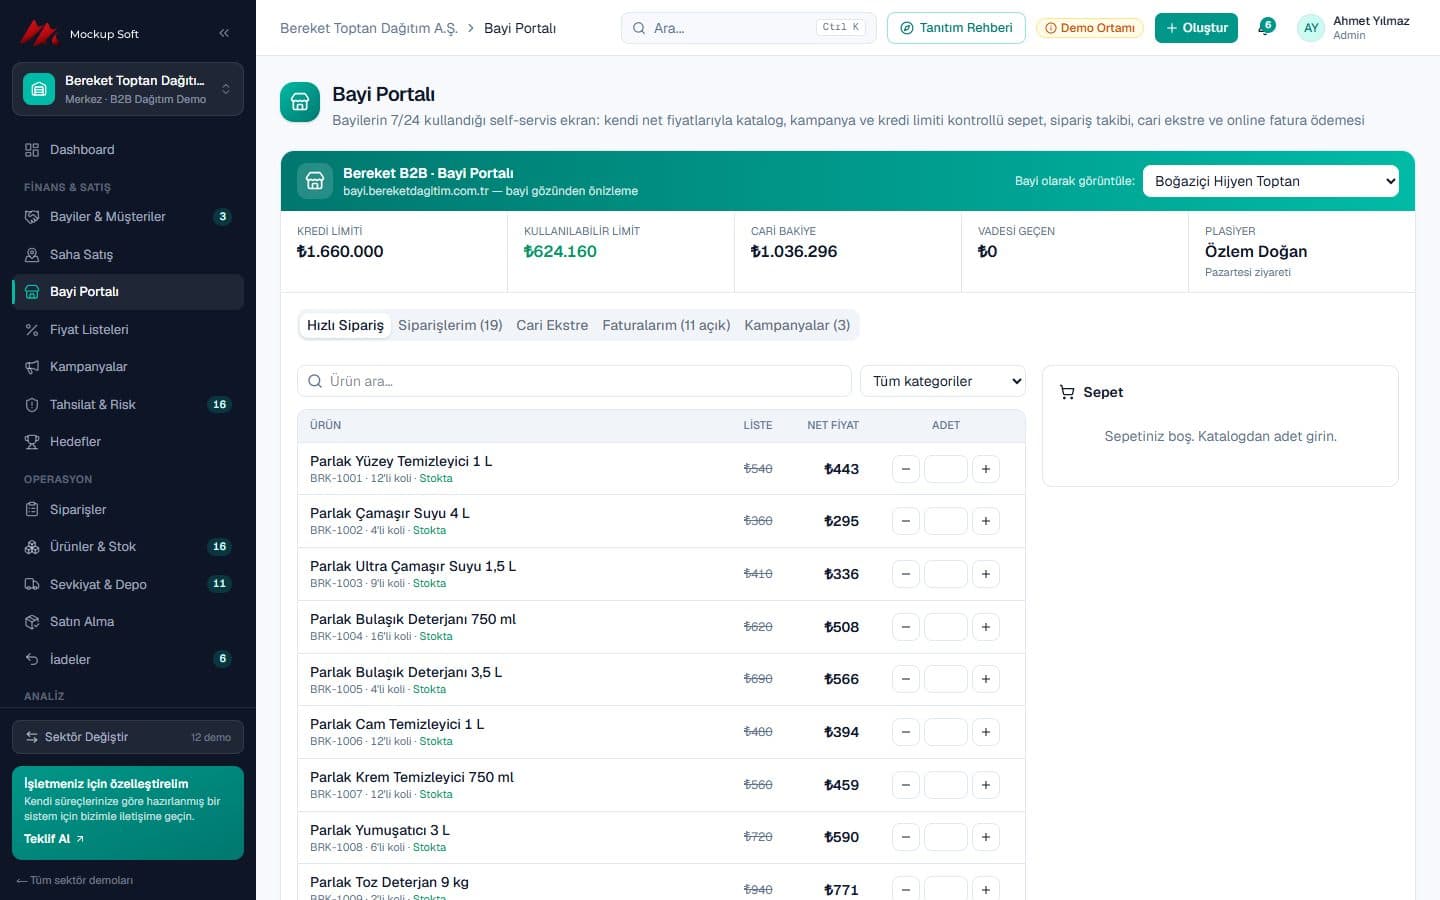Click the Dashboard grid icon in sidebar
This screenshot has width=1440, height=900.
pos(32,150)
